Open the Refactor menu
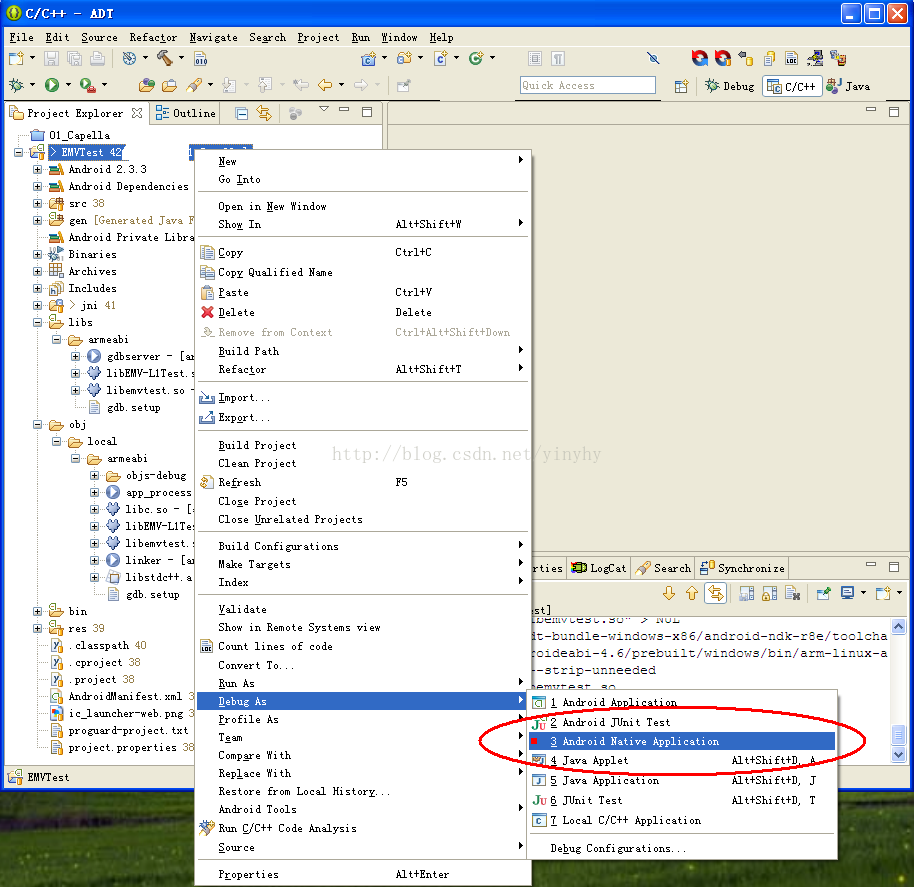914x887 pixels. [x=153, y=37]
